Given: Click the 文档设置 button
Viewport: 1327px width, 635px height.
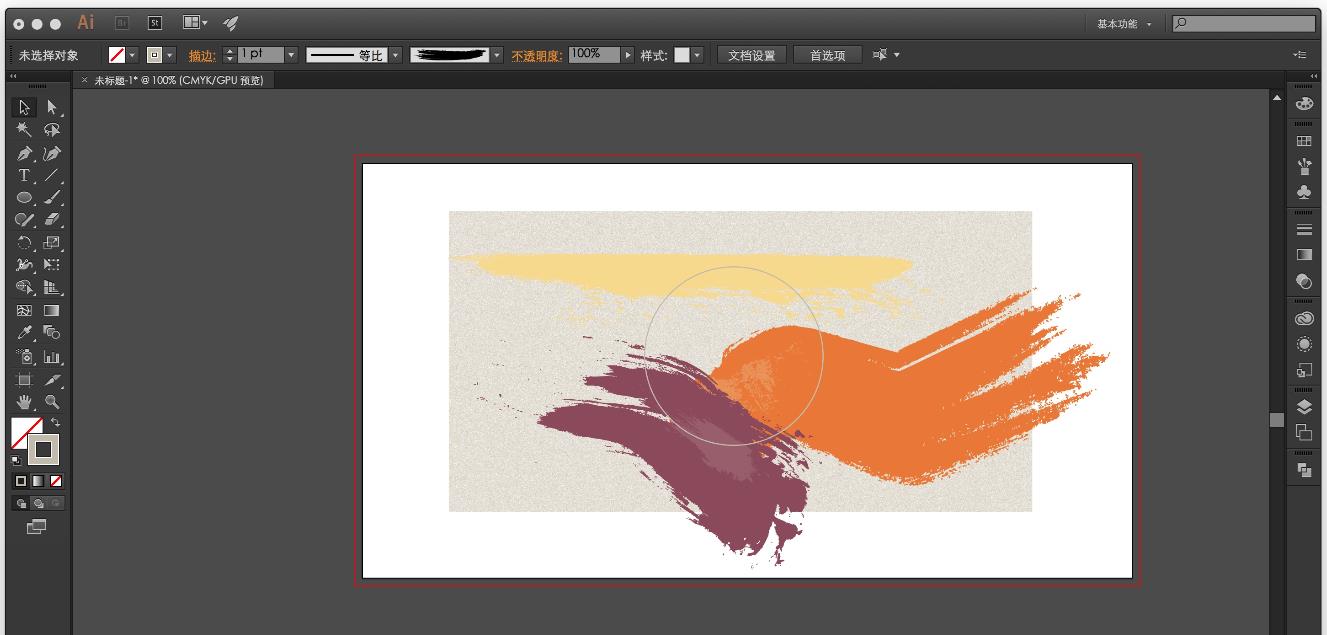Looking at the screenshot, I should pyautogui.click(x=751, y=55).
